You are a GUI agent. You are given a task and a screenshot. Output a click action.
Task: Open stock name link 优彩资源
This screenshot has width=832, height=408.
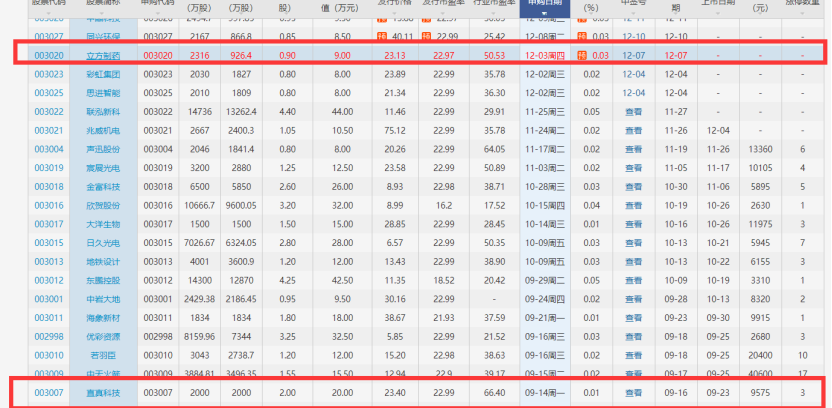[103, 336]
